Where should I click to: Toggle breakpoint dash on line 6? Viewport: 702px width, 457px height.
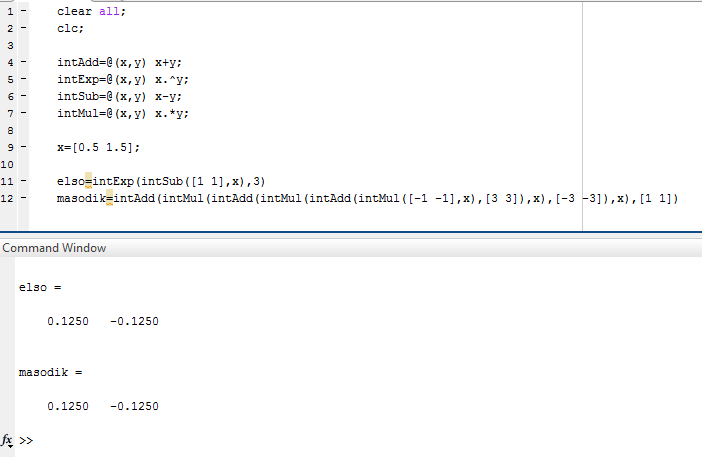23,96
